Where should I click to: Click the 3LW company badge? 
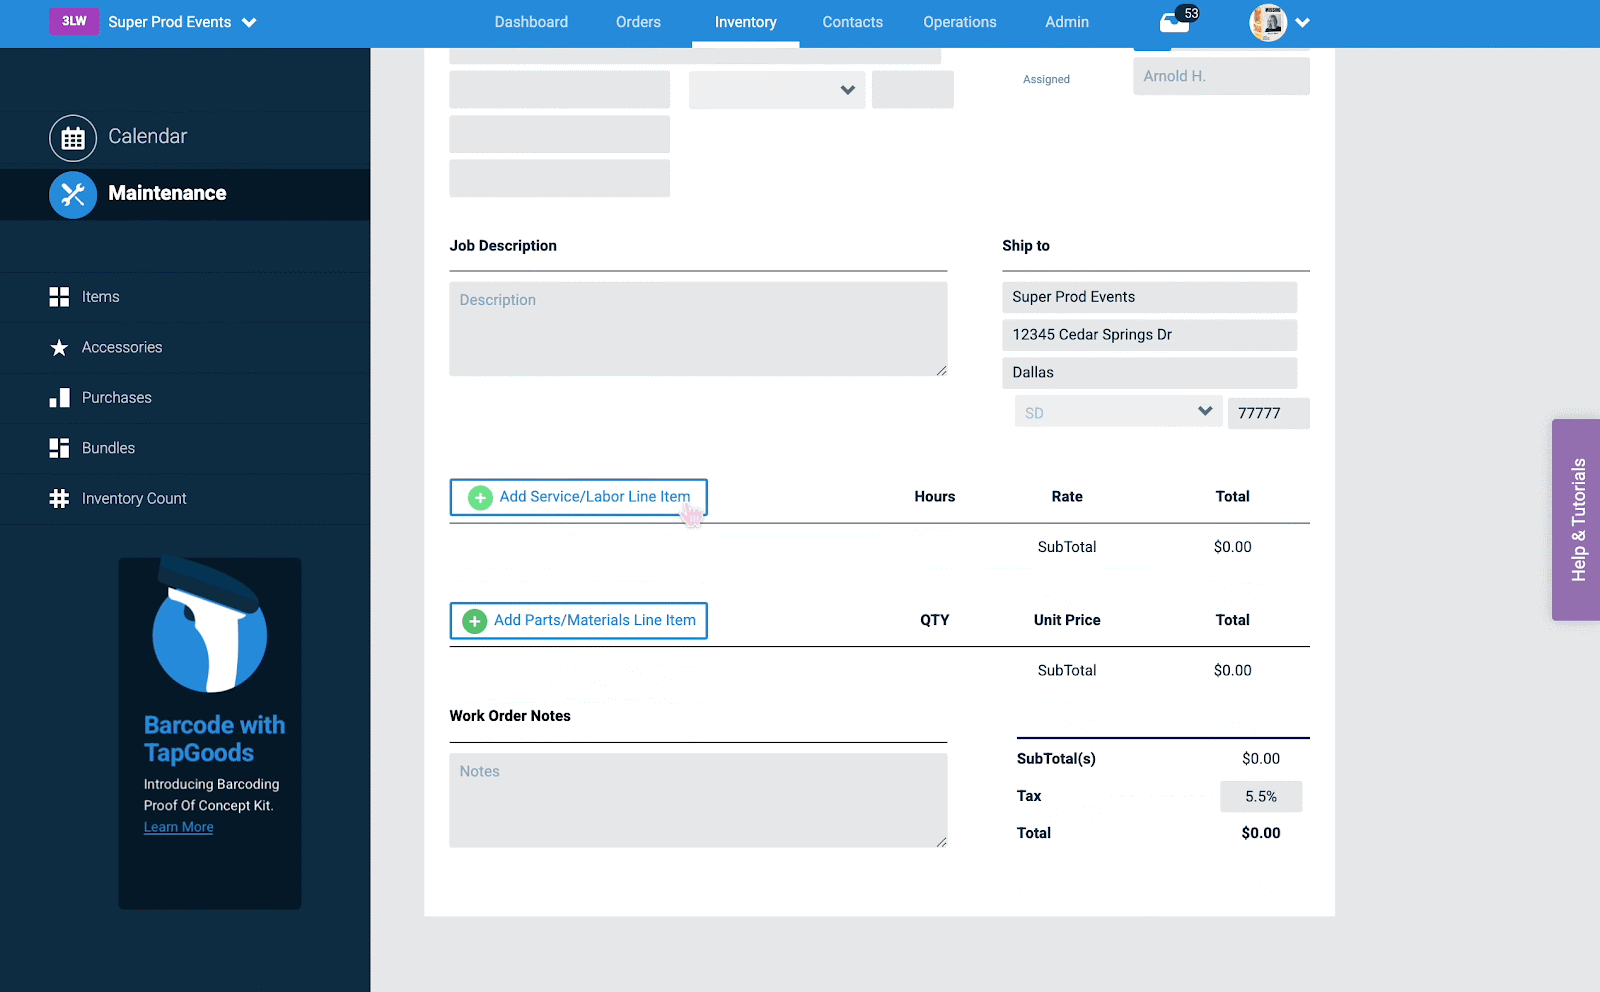pos(74,20)
